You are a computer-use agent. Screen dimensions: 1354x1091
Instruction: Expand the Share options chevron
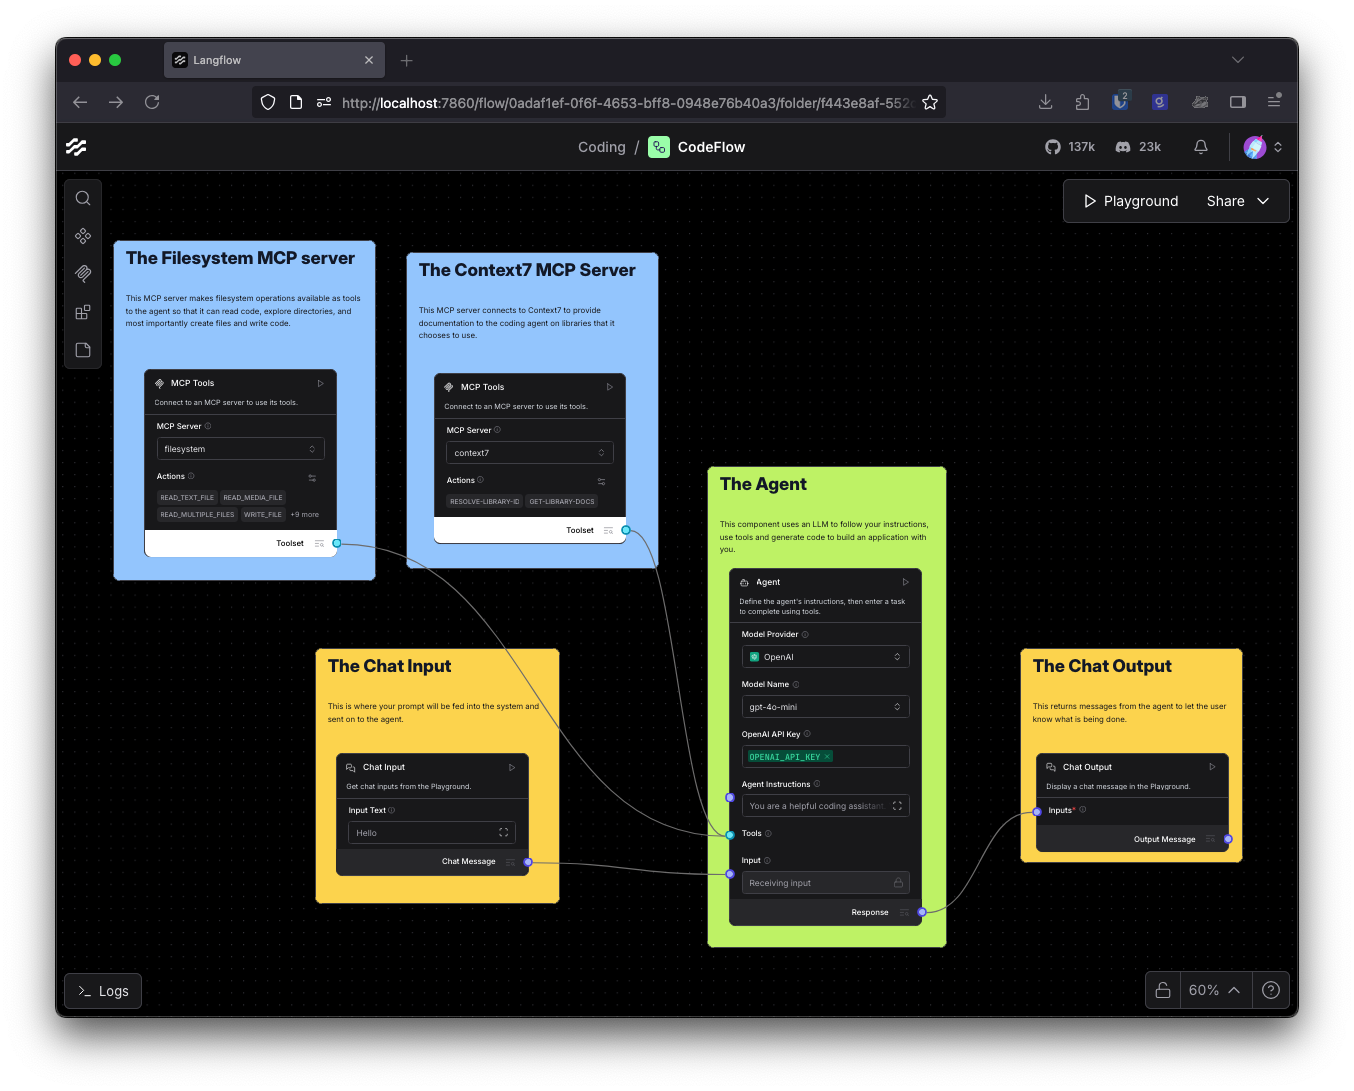coord(1262,200)
